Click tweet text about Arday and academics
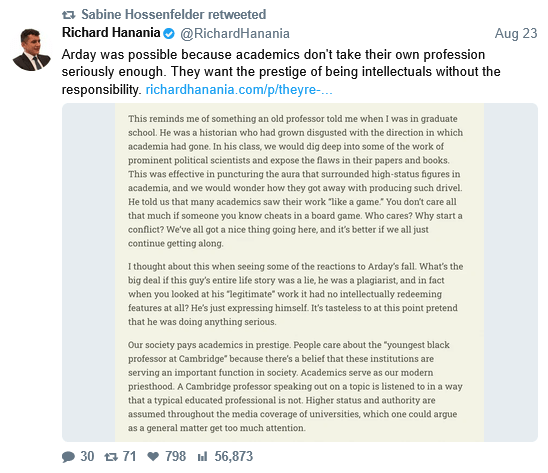Screen dimensions: 548x473 [x=281, y=72]
